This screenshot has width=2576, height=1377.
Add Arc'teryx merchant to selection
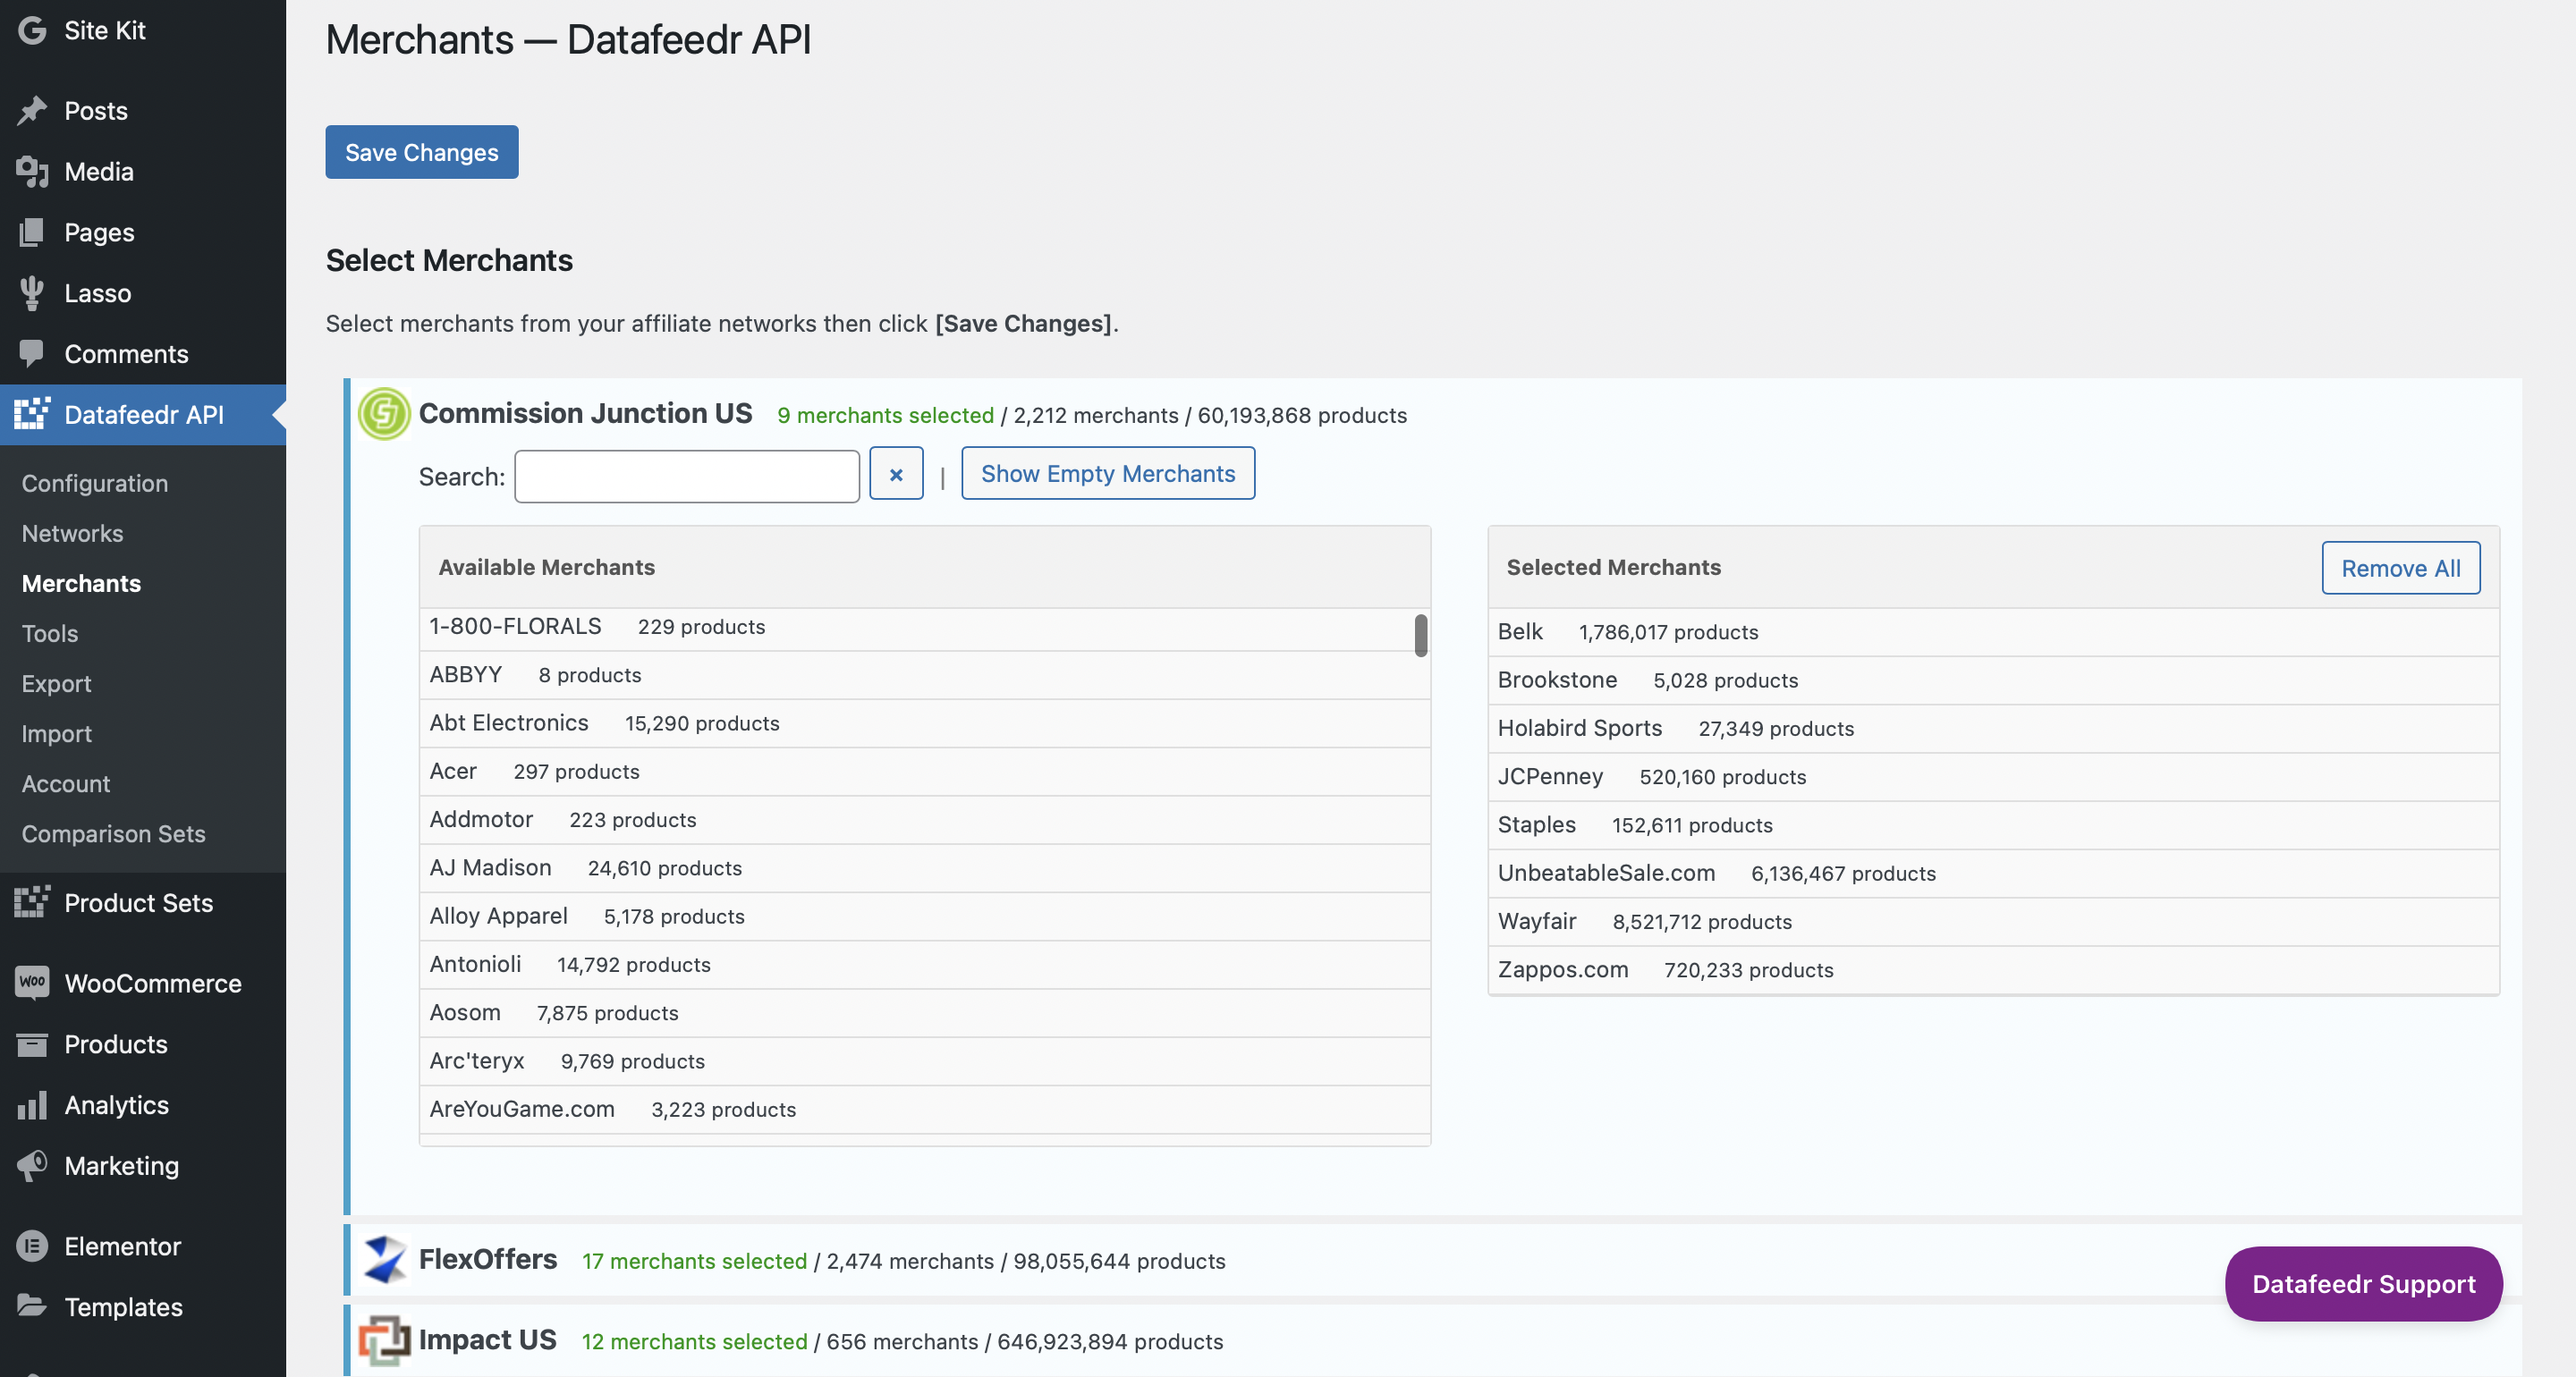(x=924, y=1061)
